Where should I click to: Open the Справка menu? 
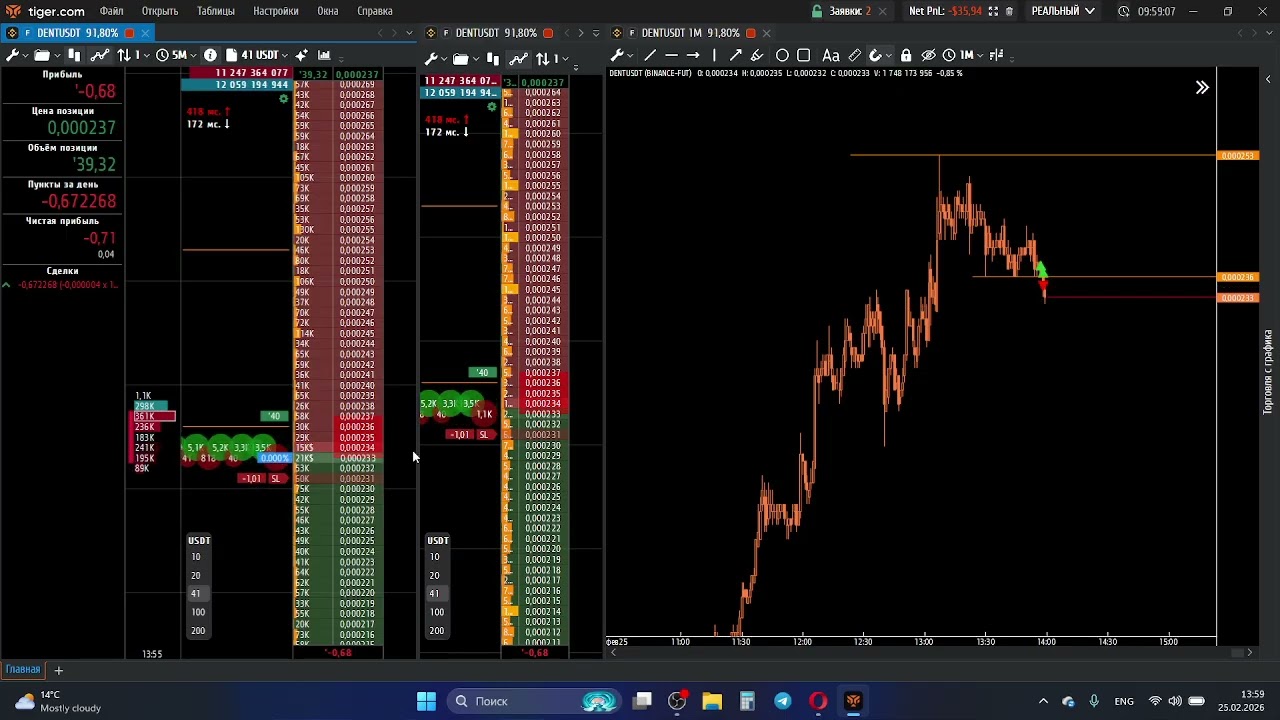pos(375,11)
